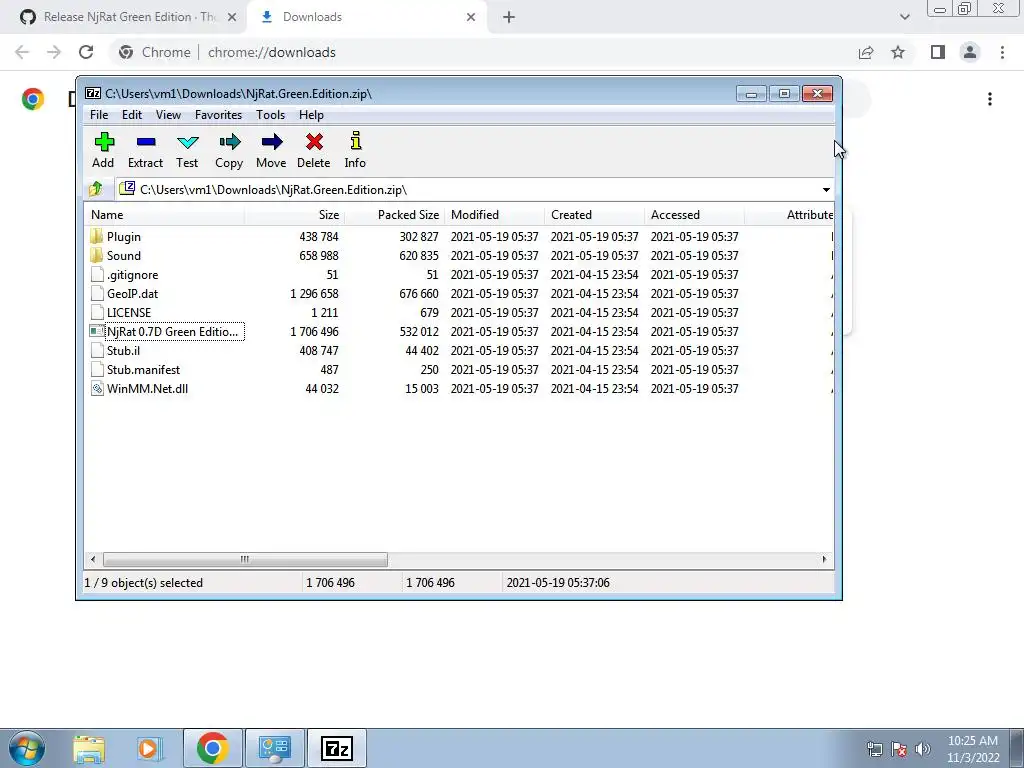Open the Help menu
Image resolution: width=1024 pixels, height=768 pixels.
pos(311,115)
